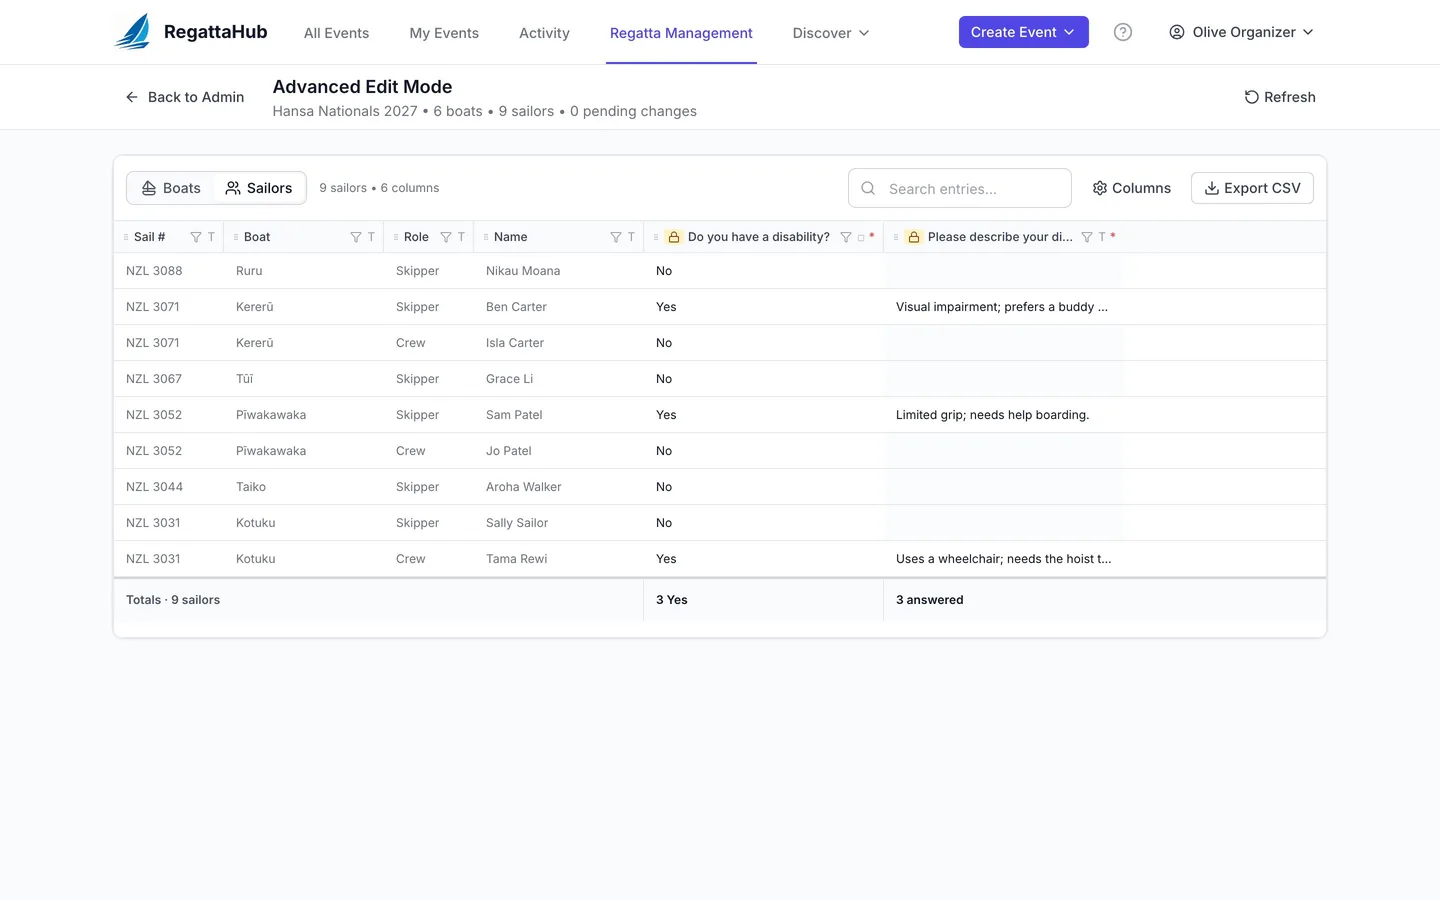Filter the disability question column

[x=846, y=237]
